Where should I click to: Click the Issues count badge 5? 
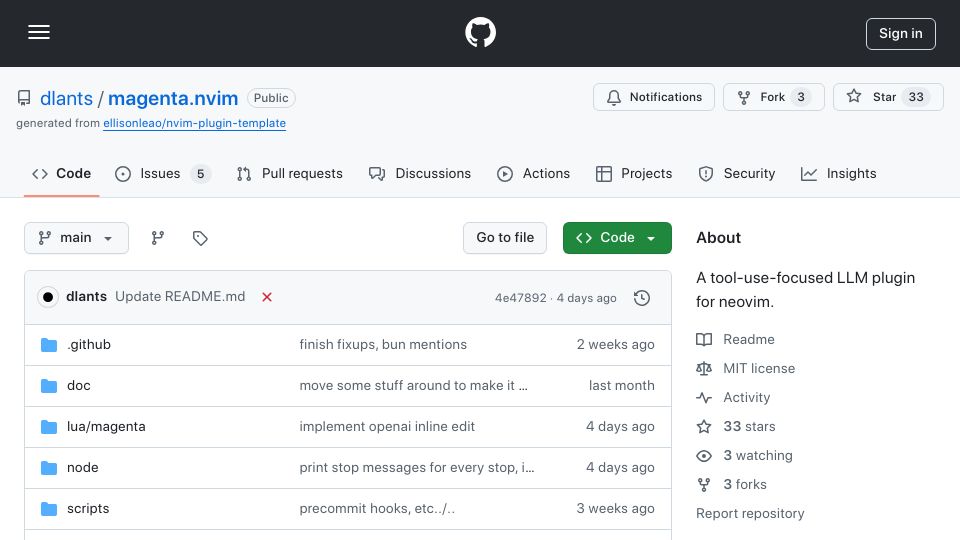tap(200, 174)
